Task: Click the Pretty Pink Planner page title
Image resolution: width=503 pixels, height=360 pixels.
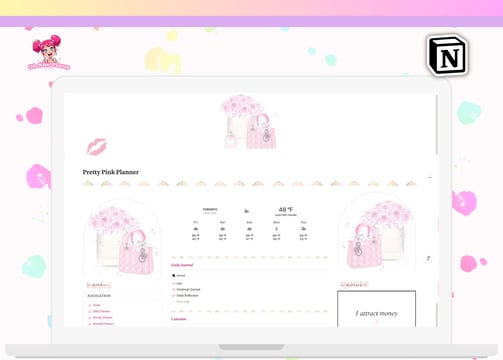Action: [x=111, y=172]
